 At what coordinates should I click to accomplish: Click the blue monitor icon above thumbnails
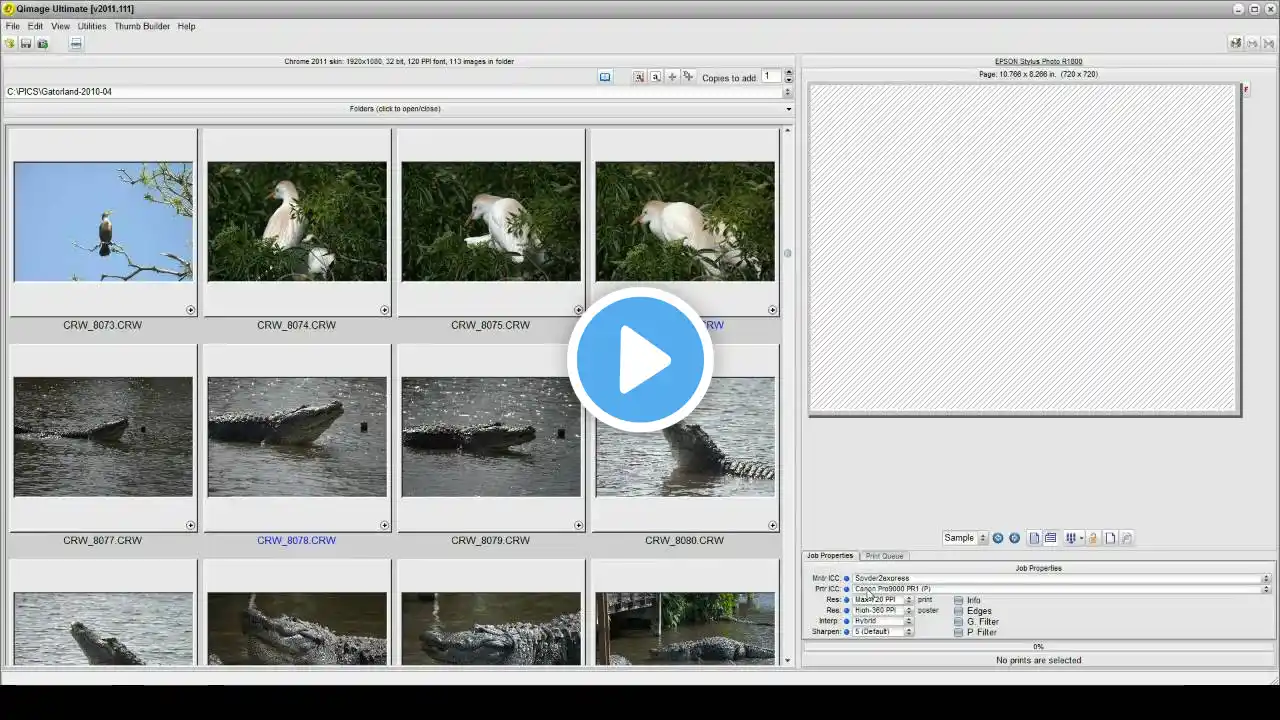605,77
